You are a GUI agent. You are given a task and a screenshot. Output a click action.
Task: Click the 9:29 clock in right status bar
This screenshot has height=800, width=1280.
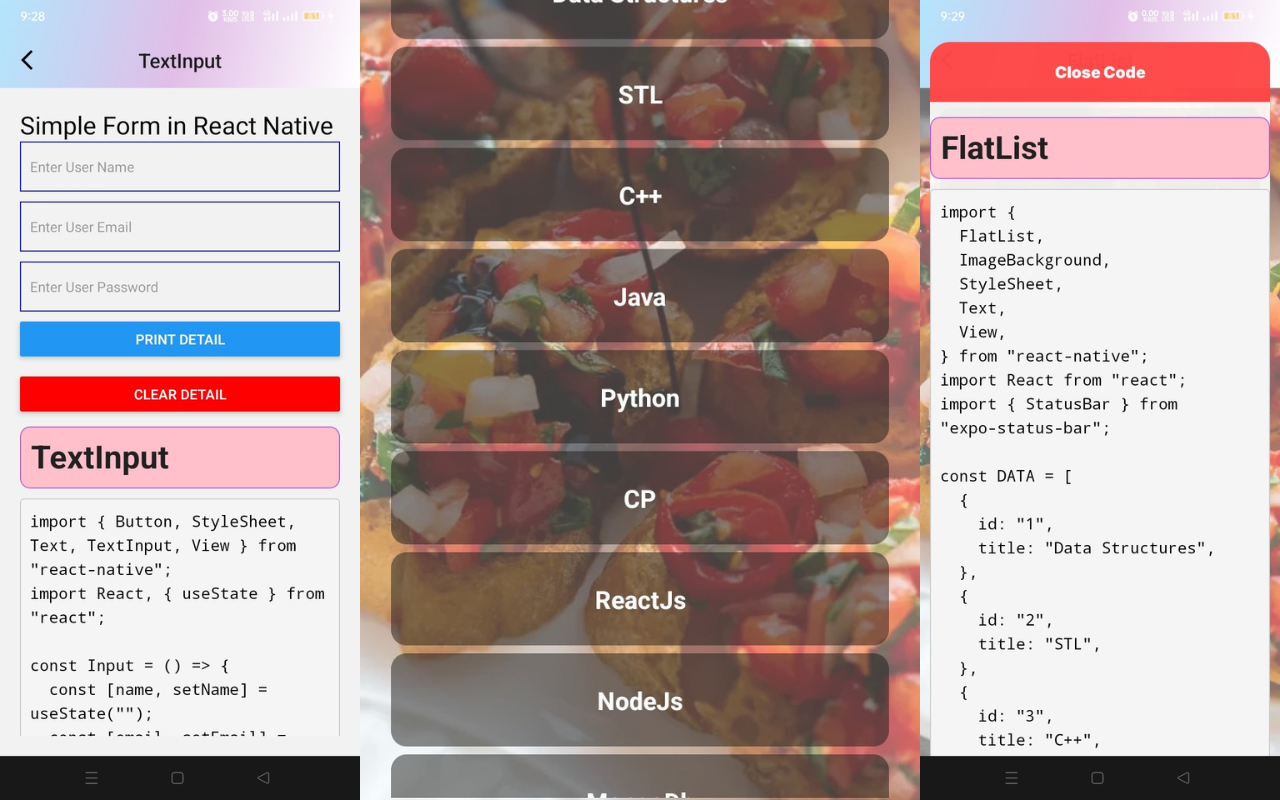click(953, 16)
